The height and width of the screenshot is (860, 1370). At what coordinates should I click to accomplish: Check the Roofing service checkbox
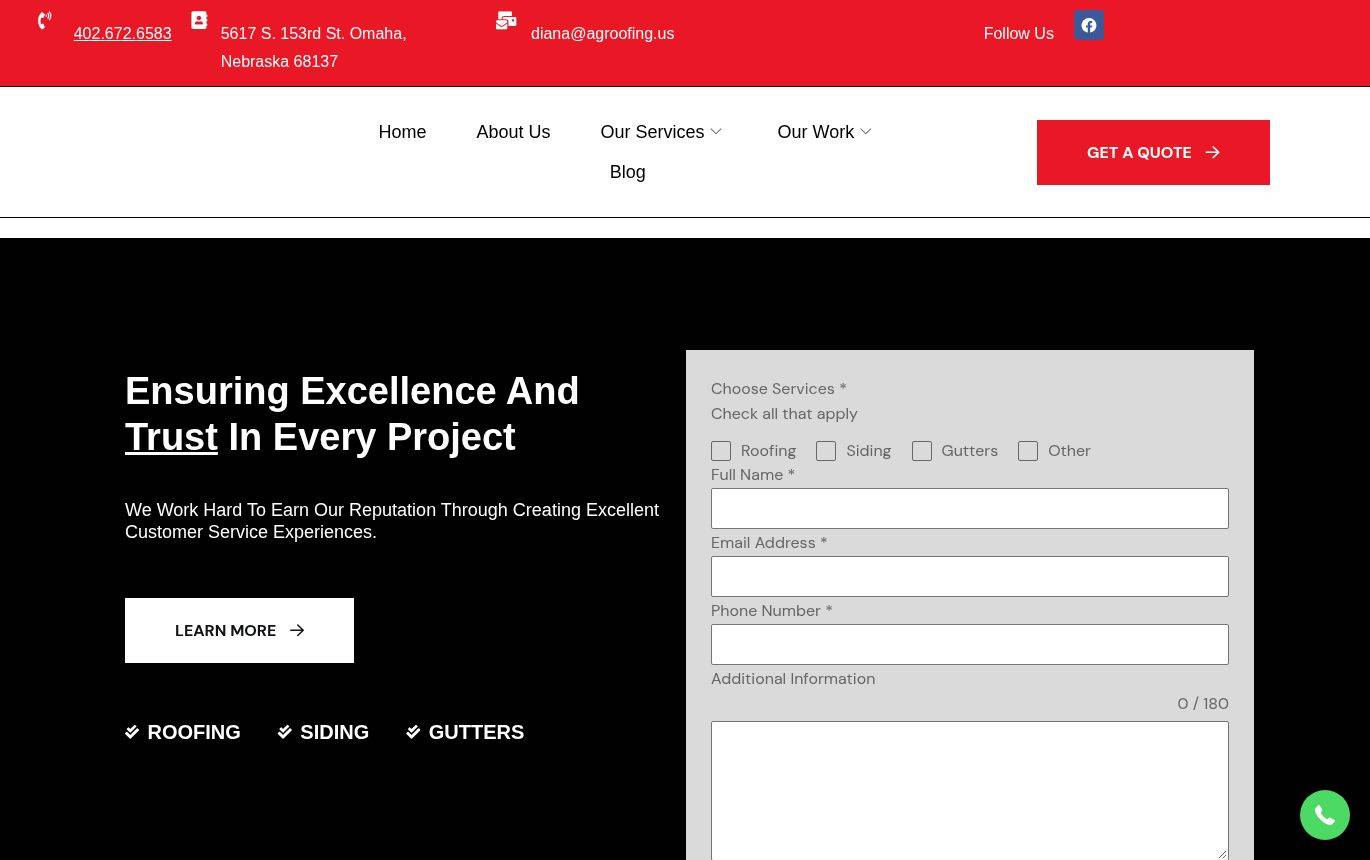tap(721, 451)
